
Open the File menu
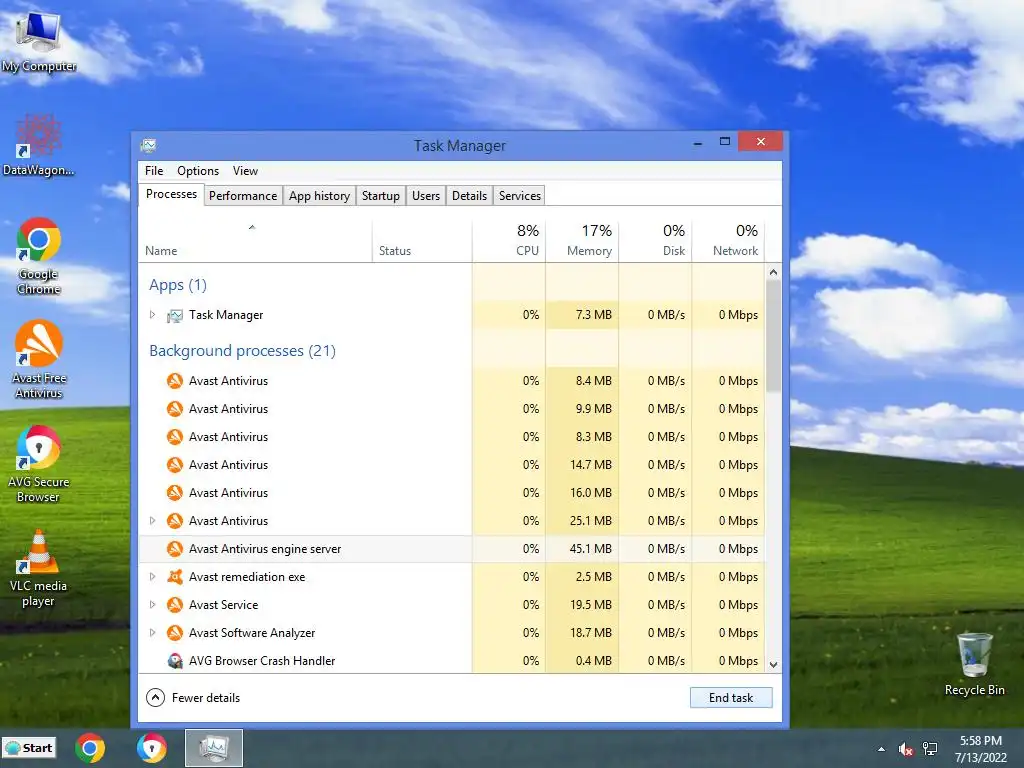pos(154,171)
